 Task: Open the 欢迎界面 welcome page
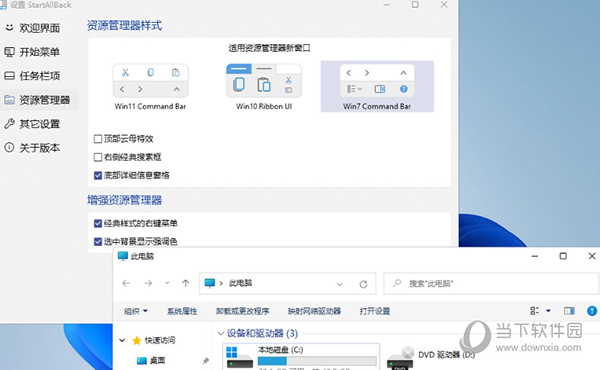click(39, 28)
